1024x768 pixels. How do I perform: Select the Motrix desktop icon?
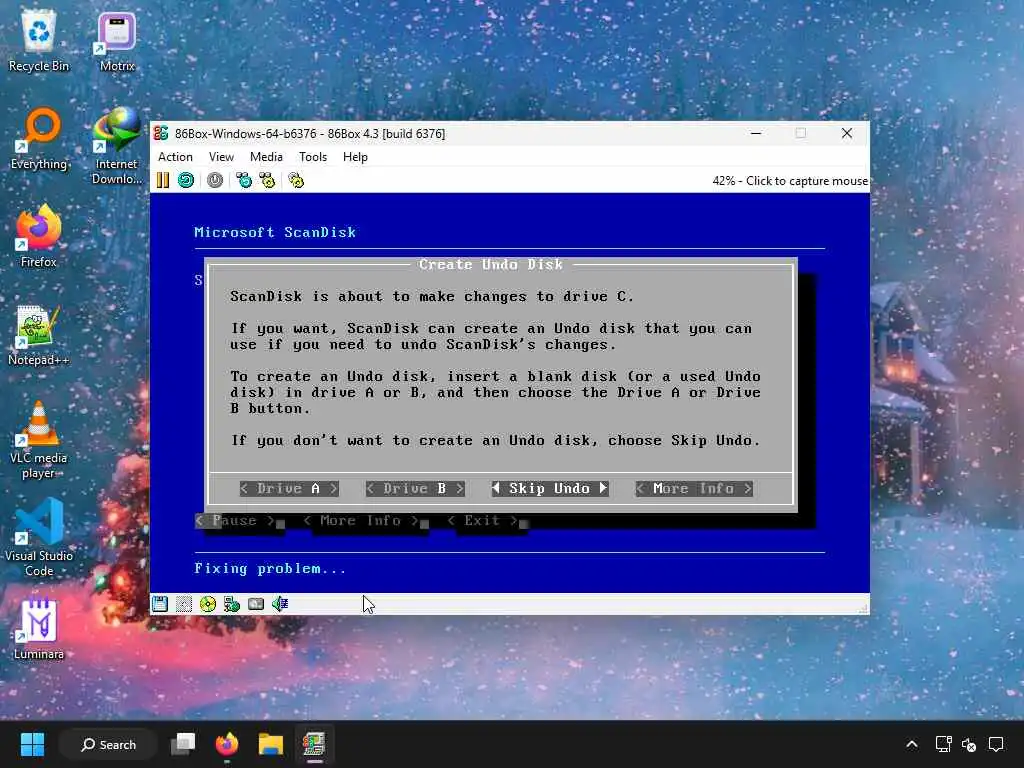[117, 40]
